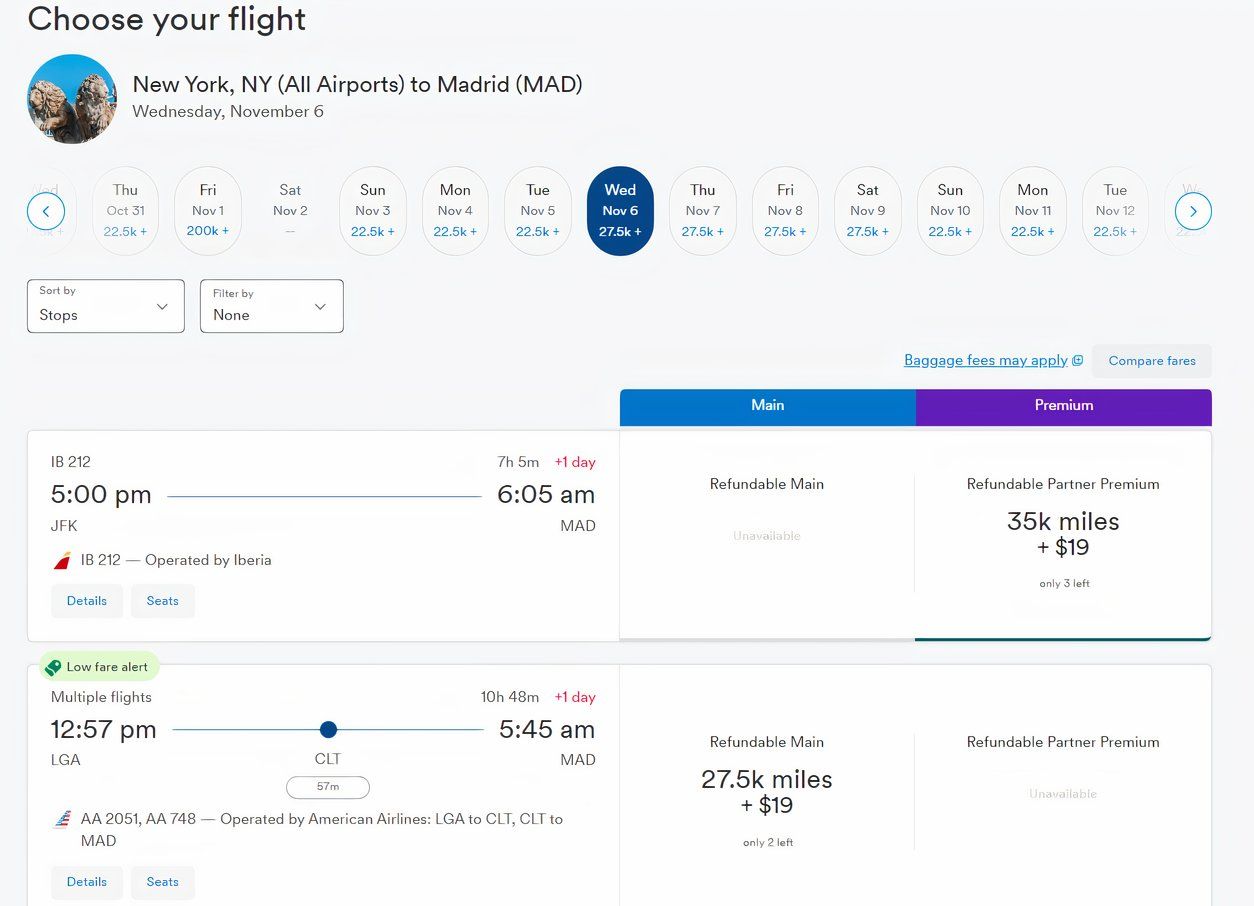The height and width of the screenshot is (906, 1254).
Task: Click the baggage fees external link icon
Action: pos(1077,361)
